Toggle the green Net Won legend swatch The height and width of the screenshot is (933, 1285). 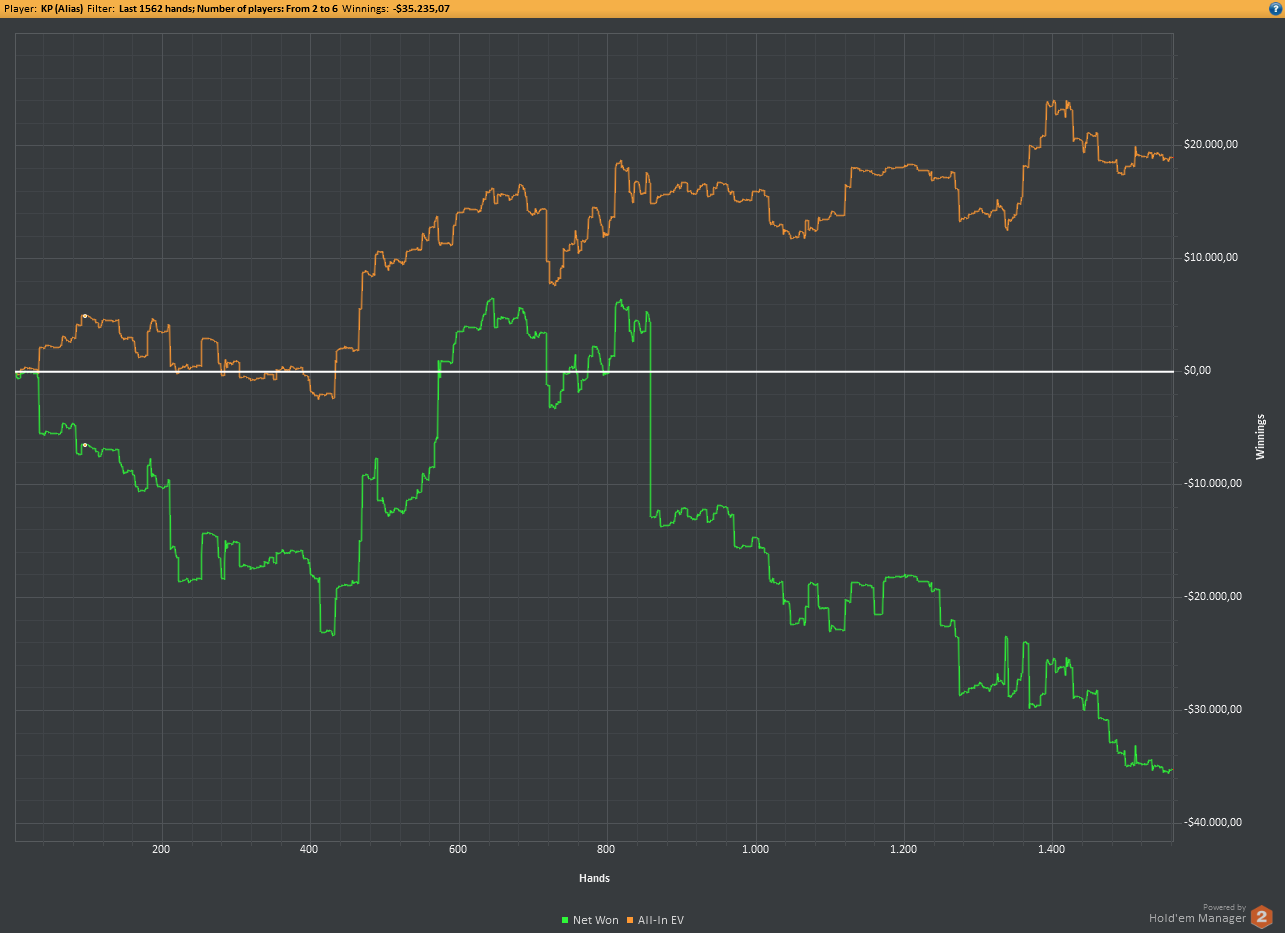(x=565, y=920)
